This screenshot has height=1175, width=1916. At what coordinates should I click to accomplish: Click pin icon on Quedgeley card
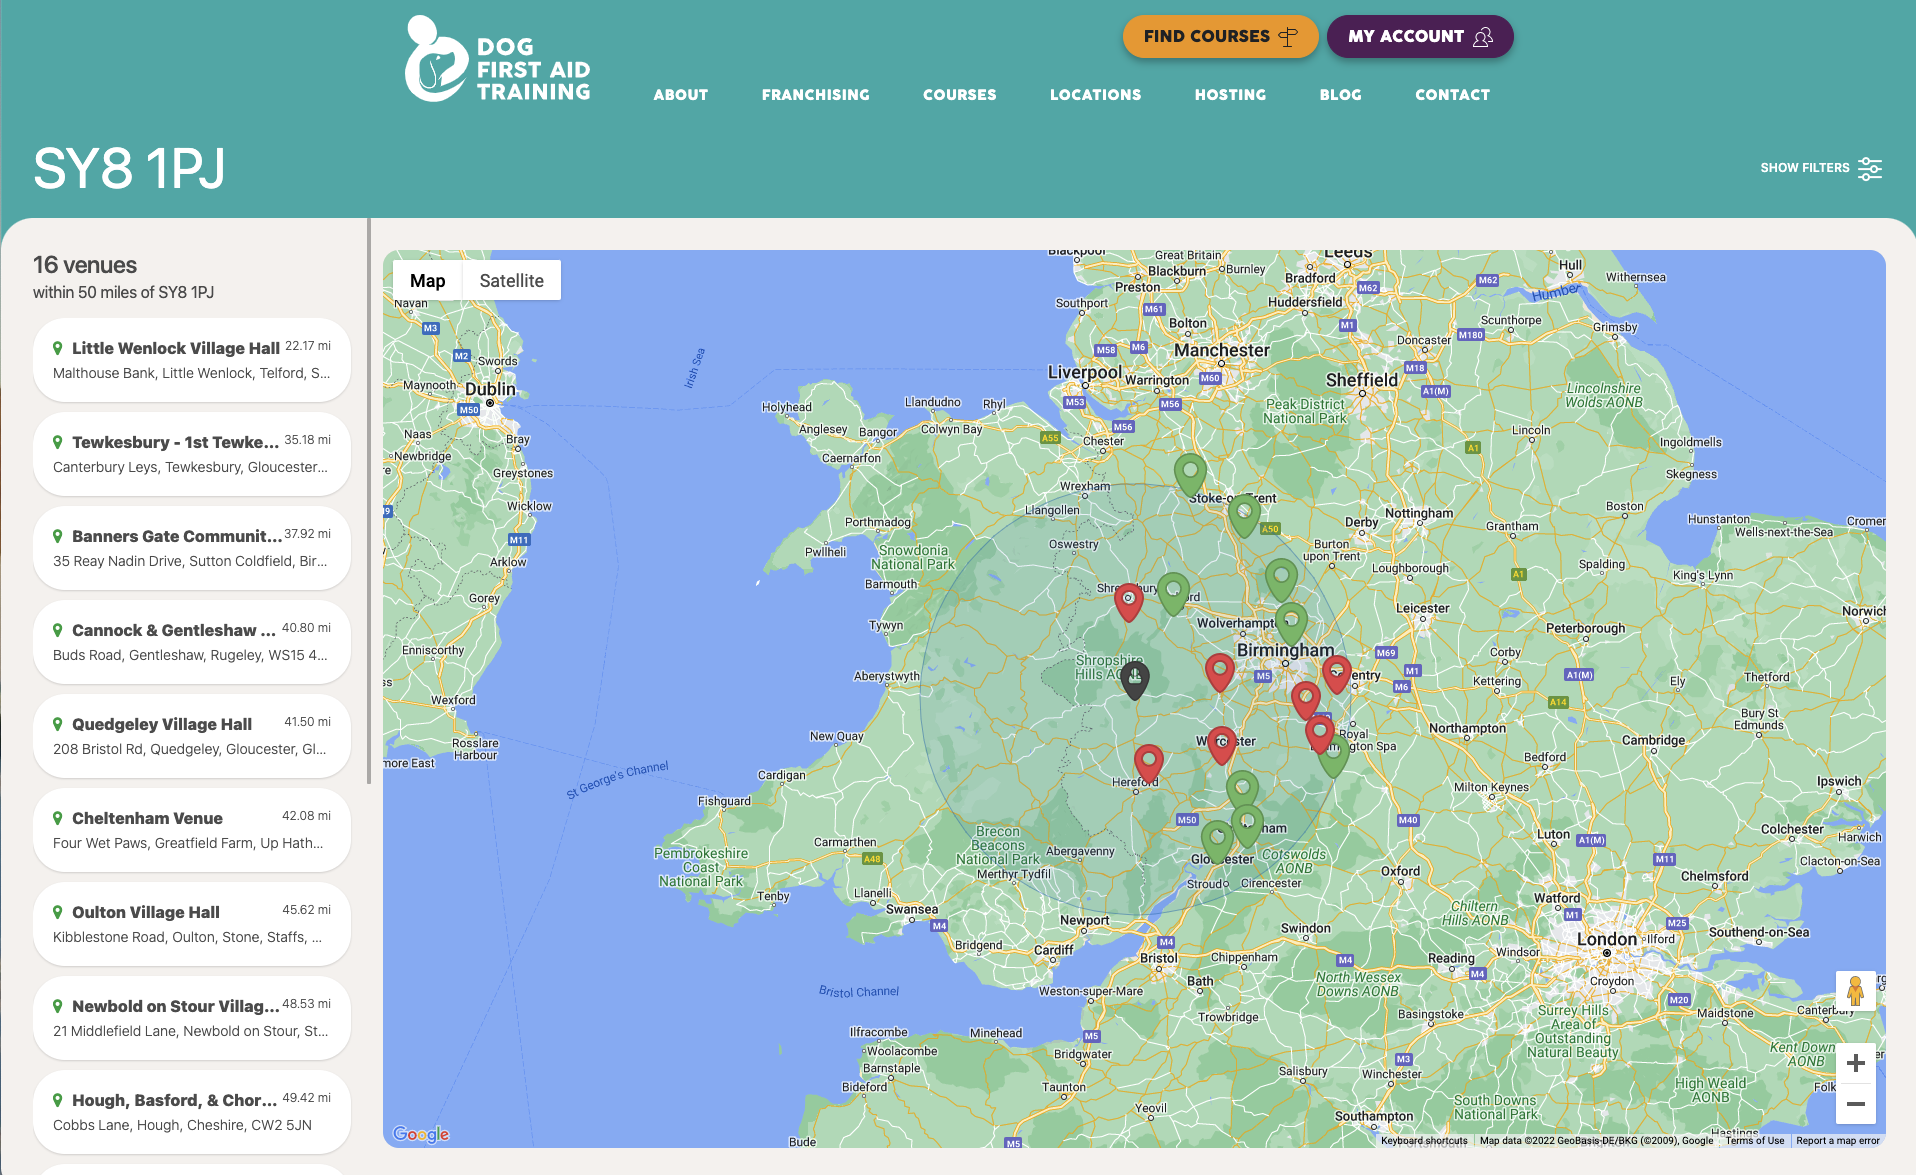[x=58, y=724]
